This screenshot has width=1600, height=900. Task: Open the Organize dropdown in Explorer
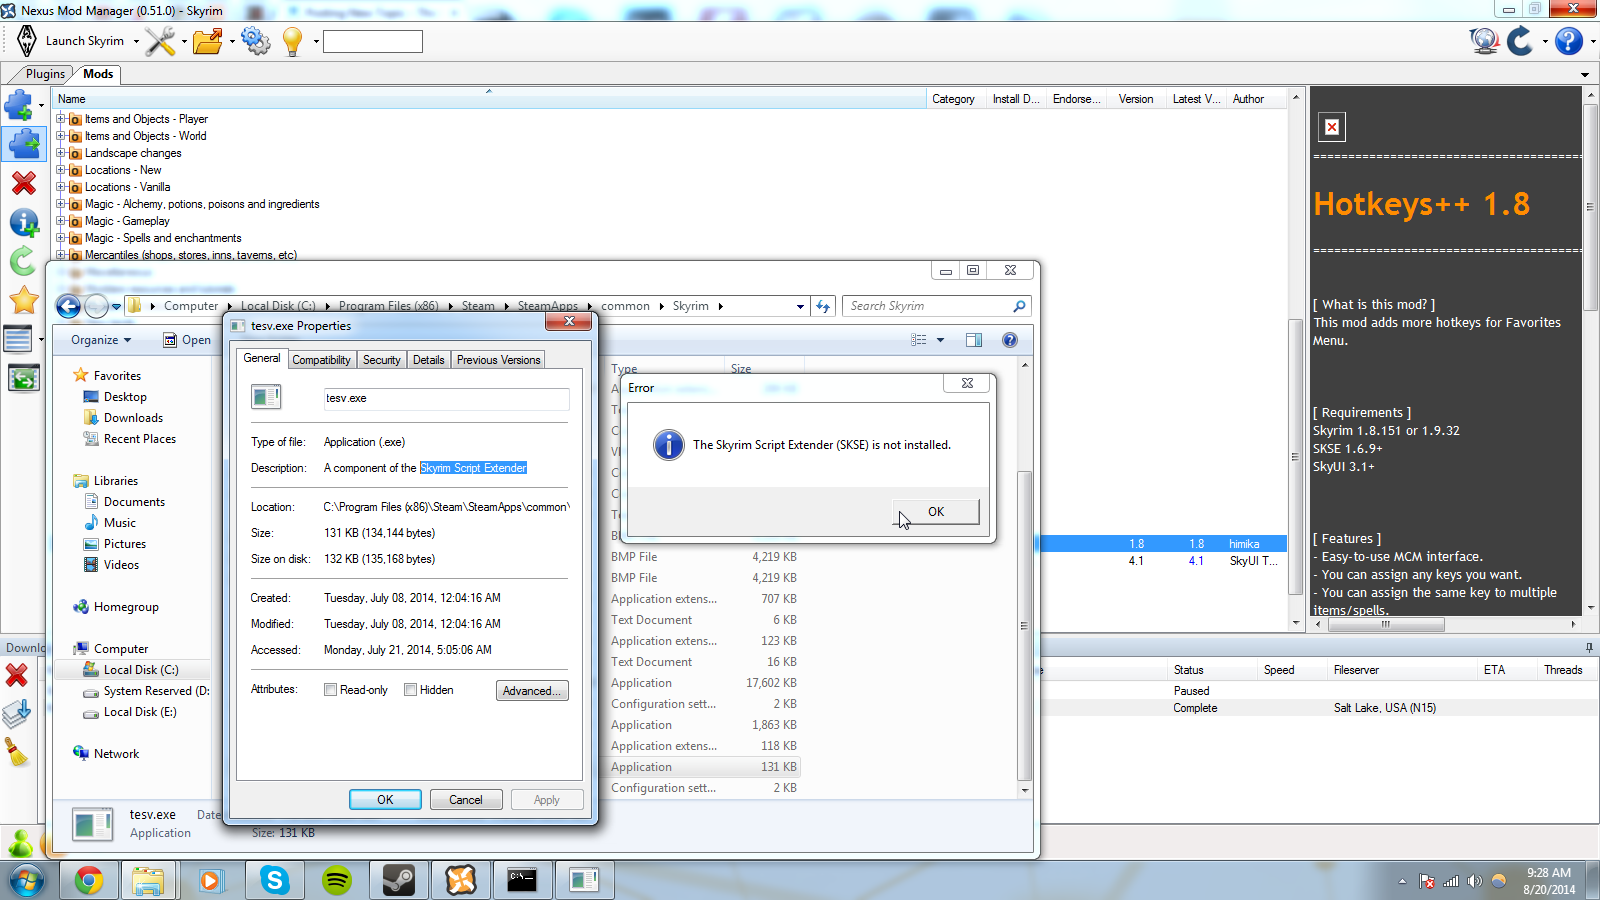[101, 340]
